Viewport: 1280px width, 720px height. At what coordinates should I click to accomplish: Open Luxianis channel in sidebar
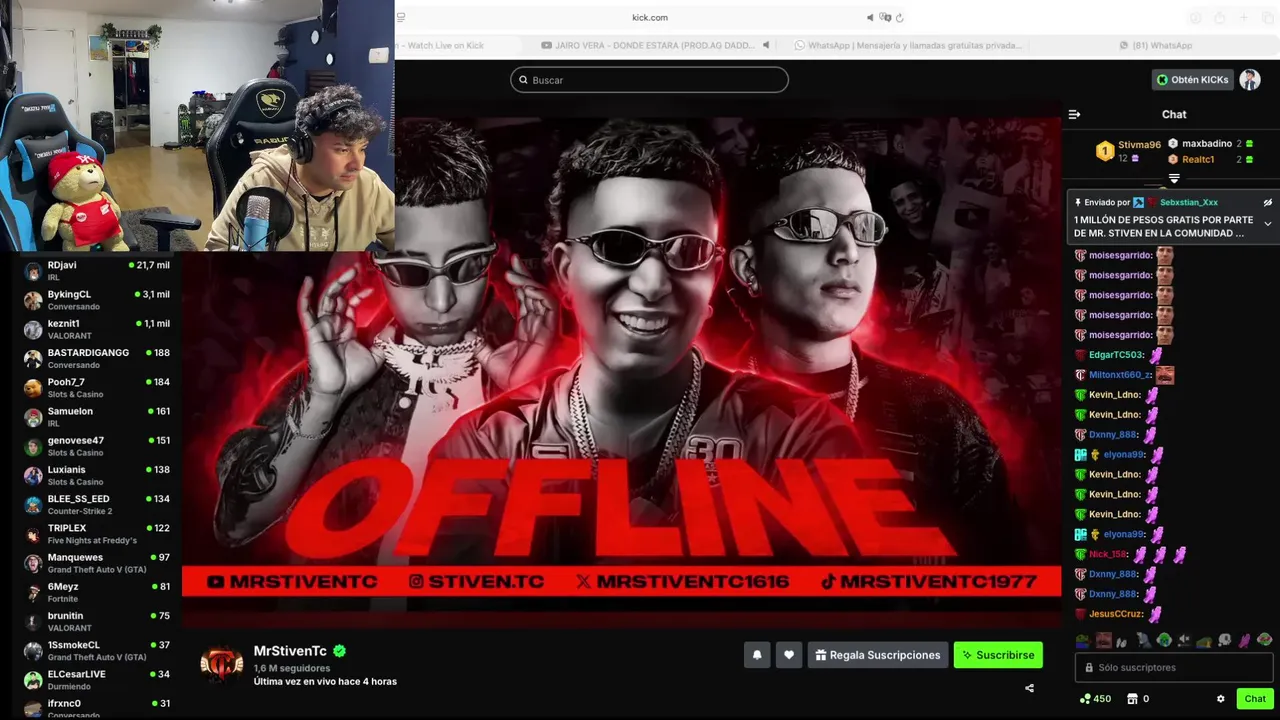pos(97,475)
